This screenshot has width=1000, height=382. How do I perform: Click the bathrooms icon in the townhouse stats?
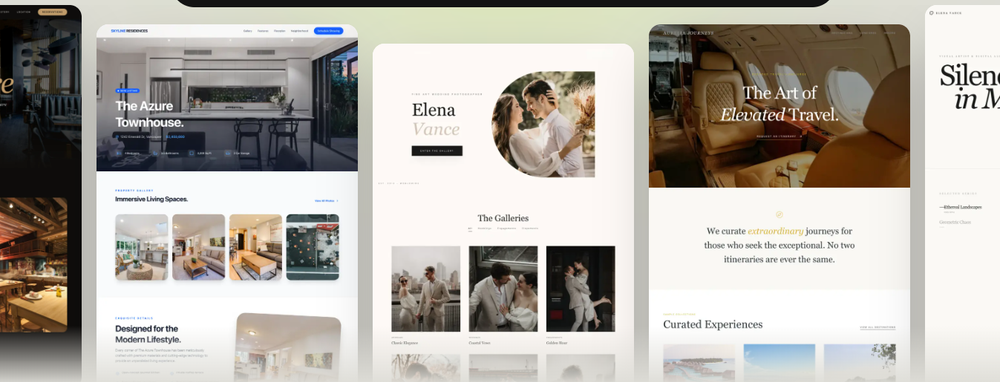pos(155,154)
